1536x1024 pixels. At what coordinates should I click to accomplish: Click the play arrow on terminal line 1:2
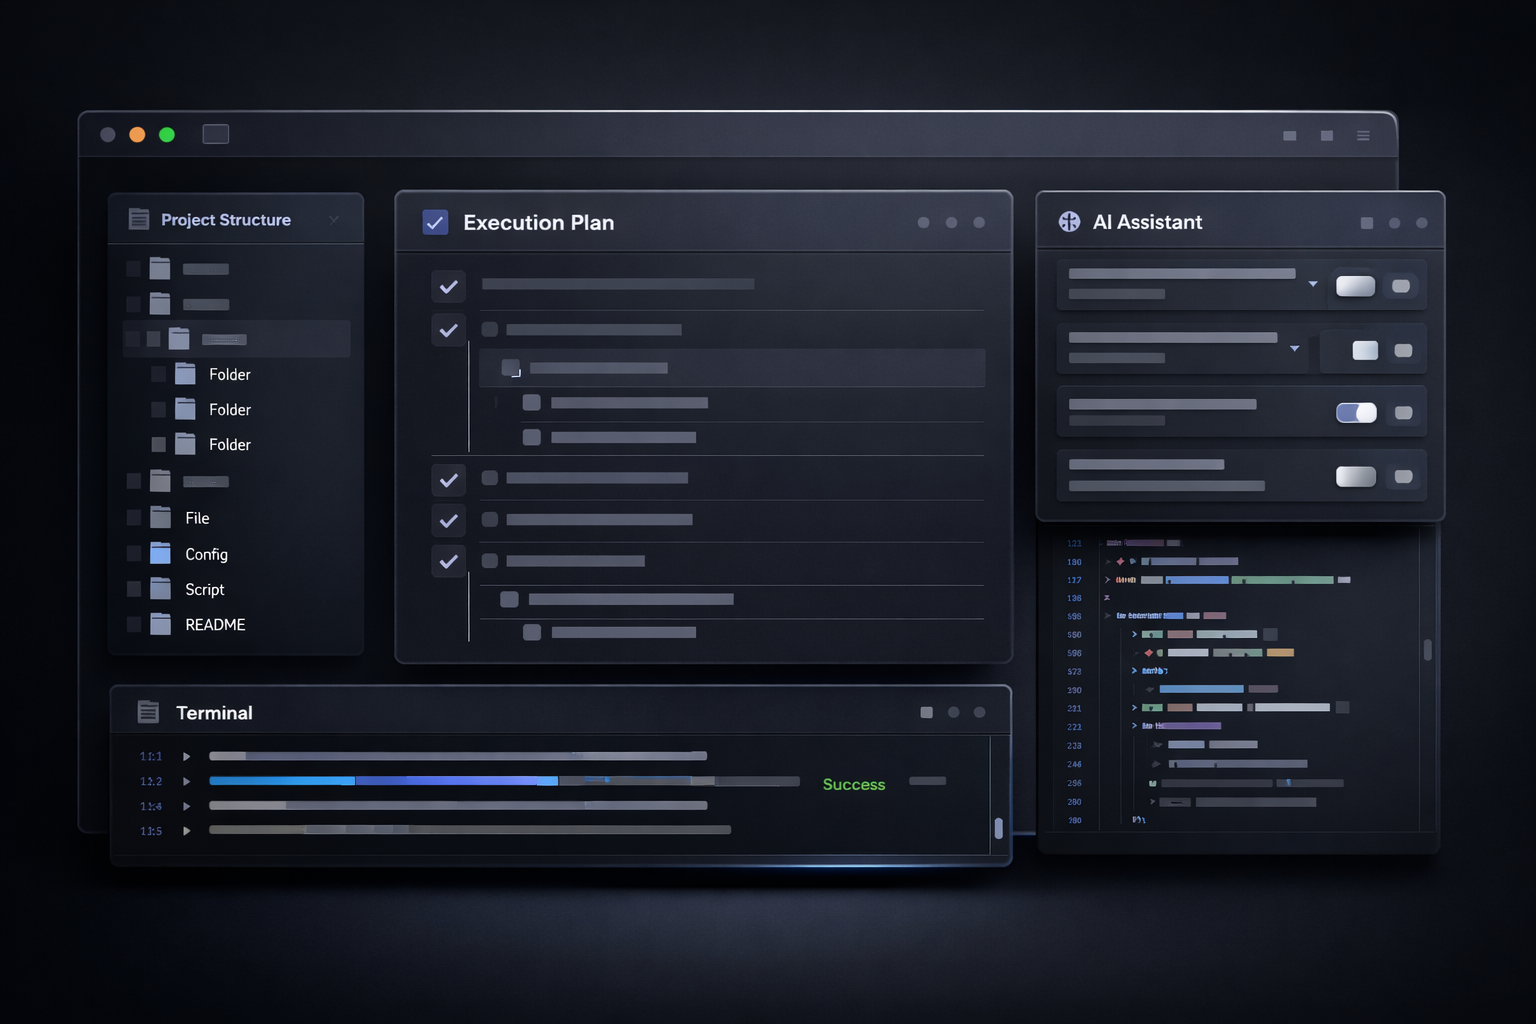(x=186, y=781)
